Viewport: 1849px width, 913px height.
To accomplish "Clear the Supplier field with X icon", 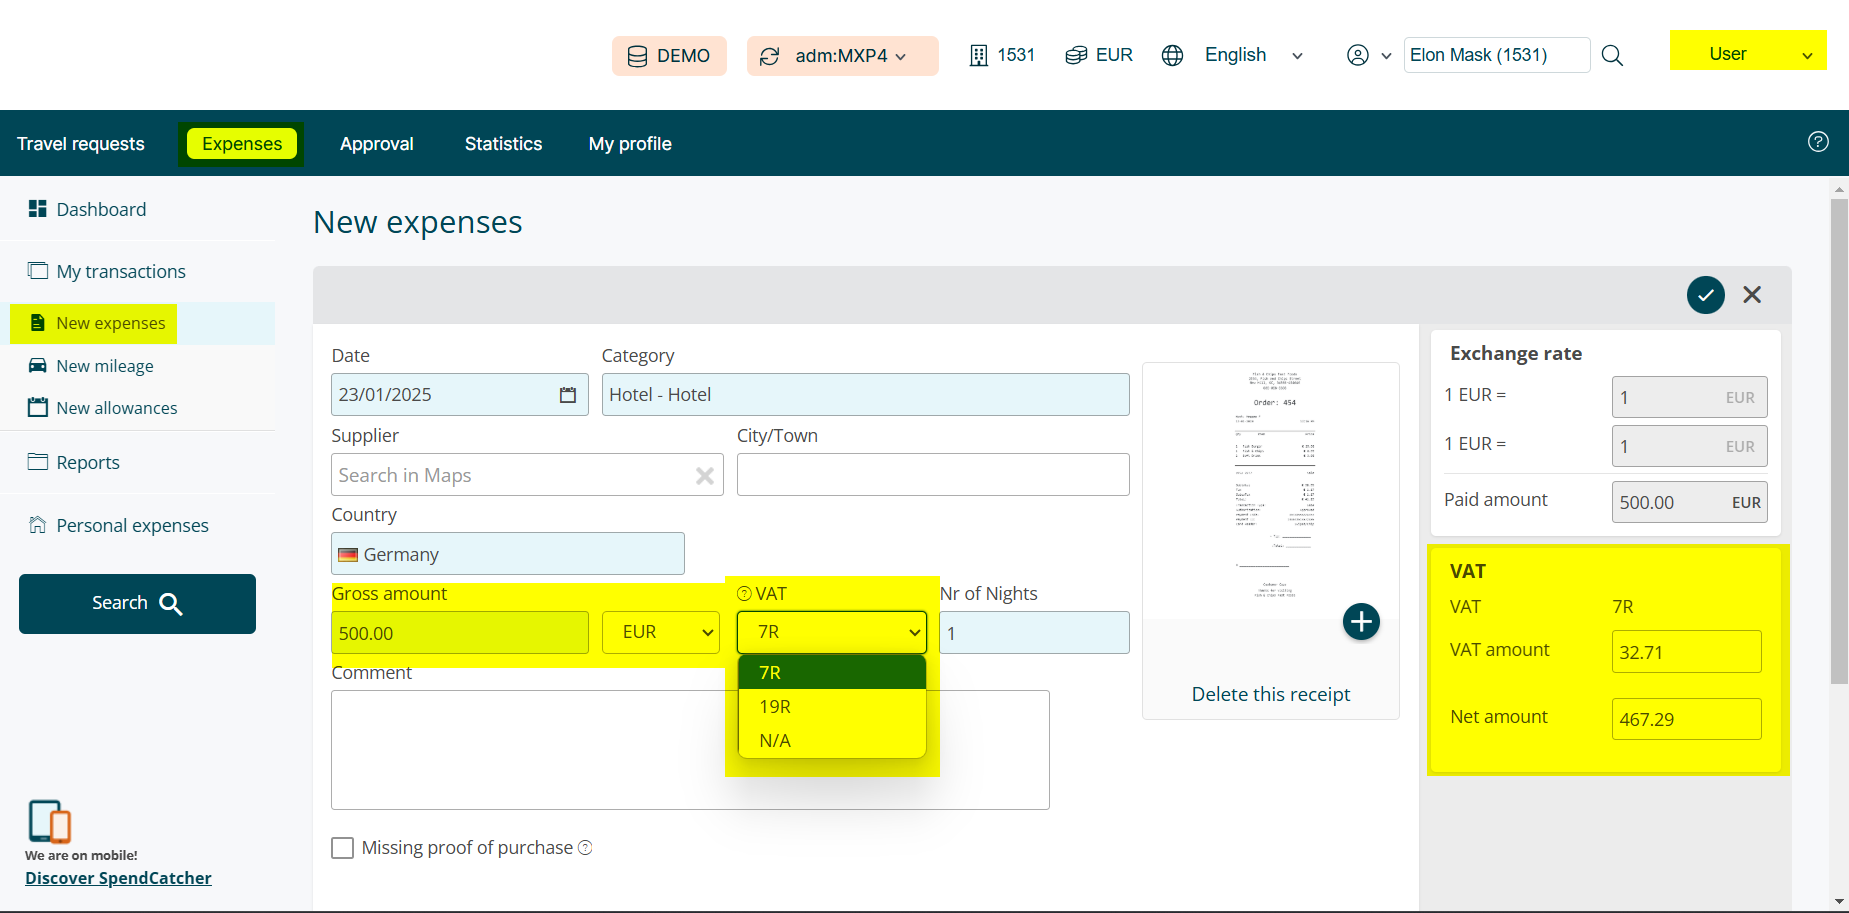I will [705, 476].
